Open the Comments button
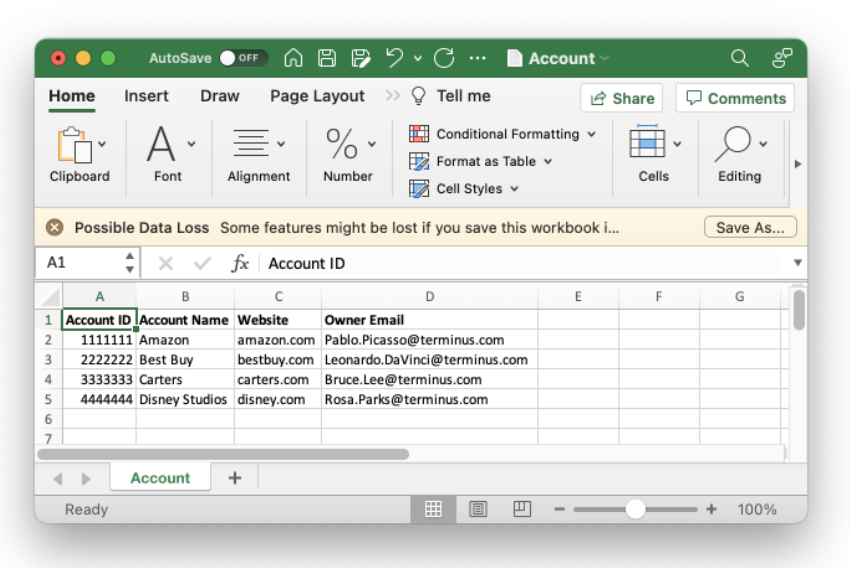The image size is (850, 568). [x=735, y=98]
